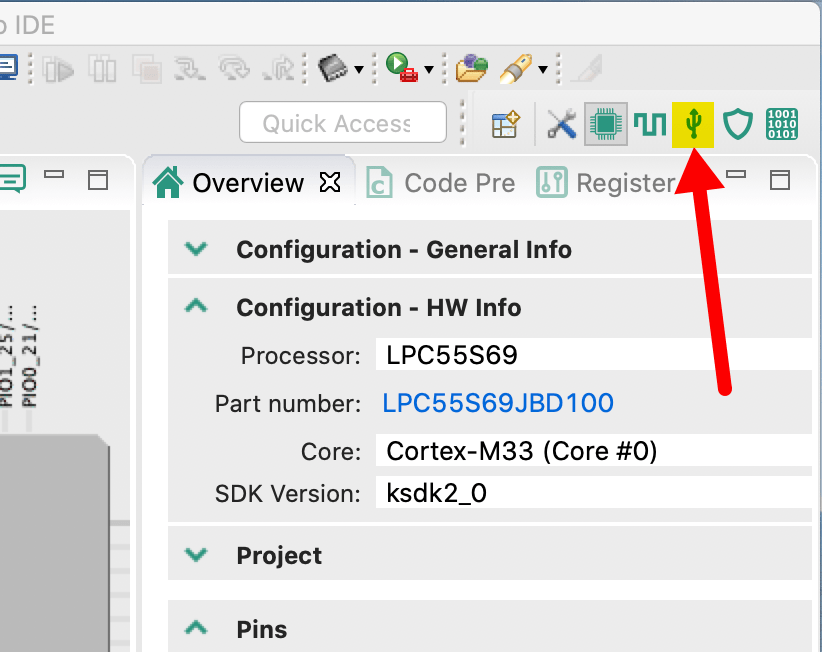The image size is (822, 652).
Task: Click the debug chip toolbar icon
Action: 333,68
